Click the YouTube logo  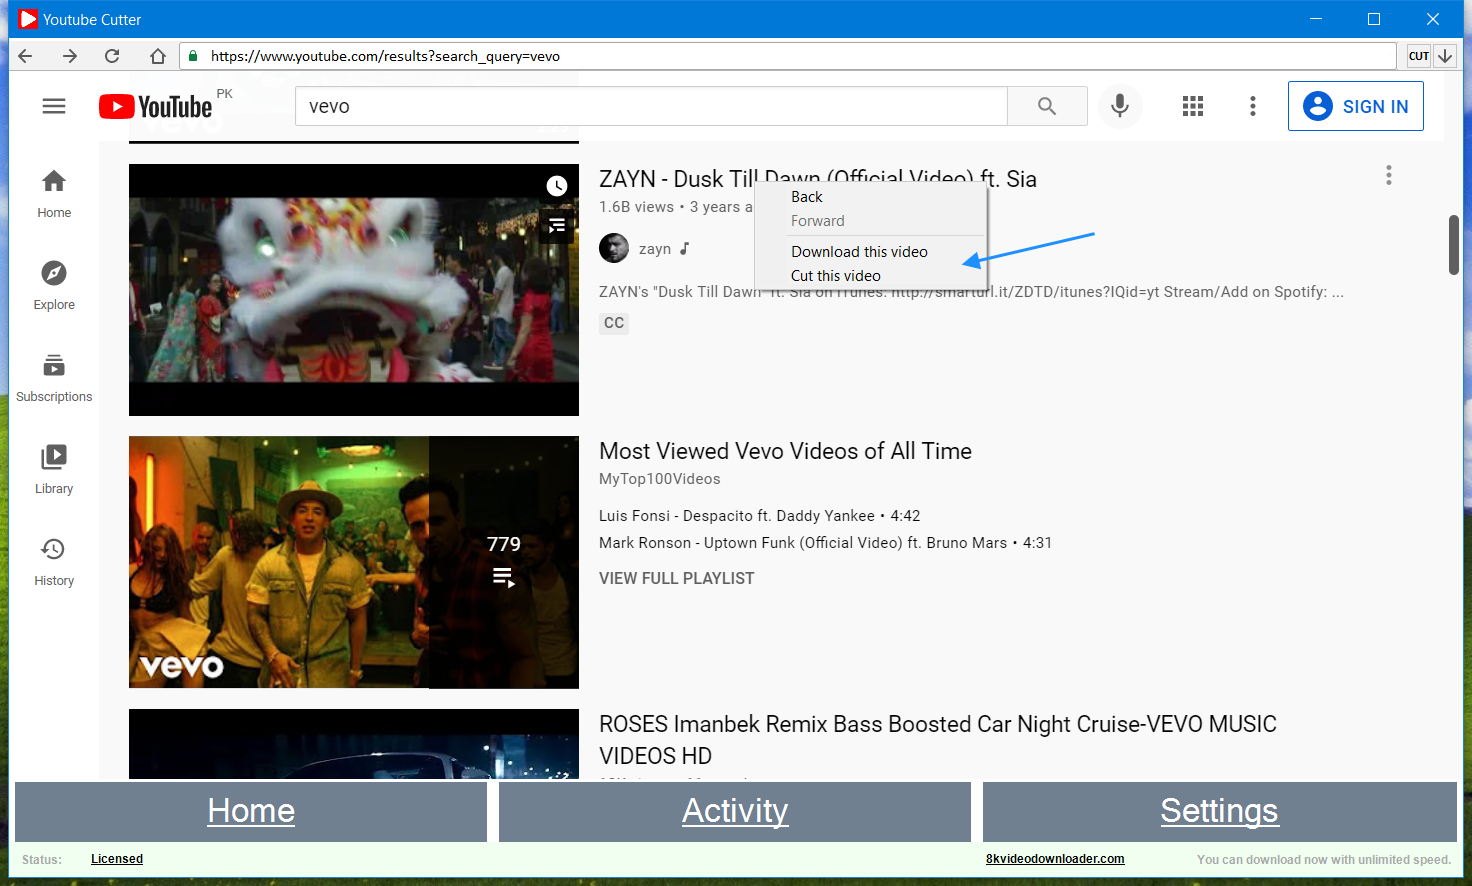(x=156, y=106)
